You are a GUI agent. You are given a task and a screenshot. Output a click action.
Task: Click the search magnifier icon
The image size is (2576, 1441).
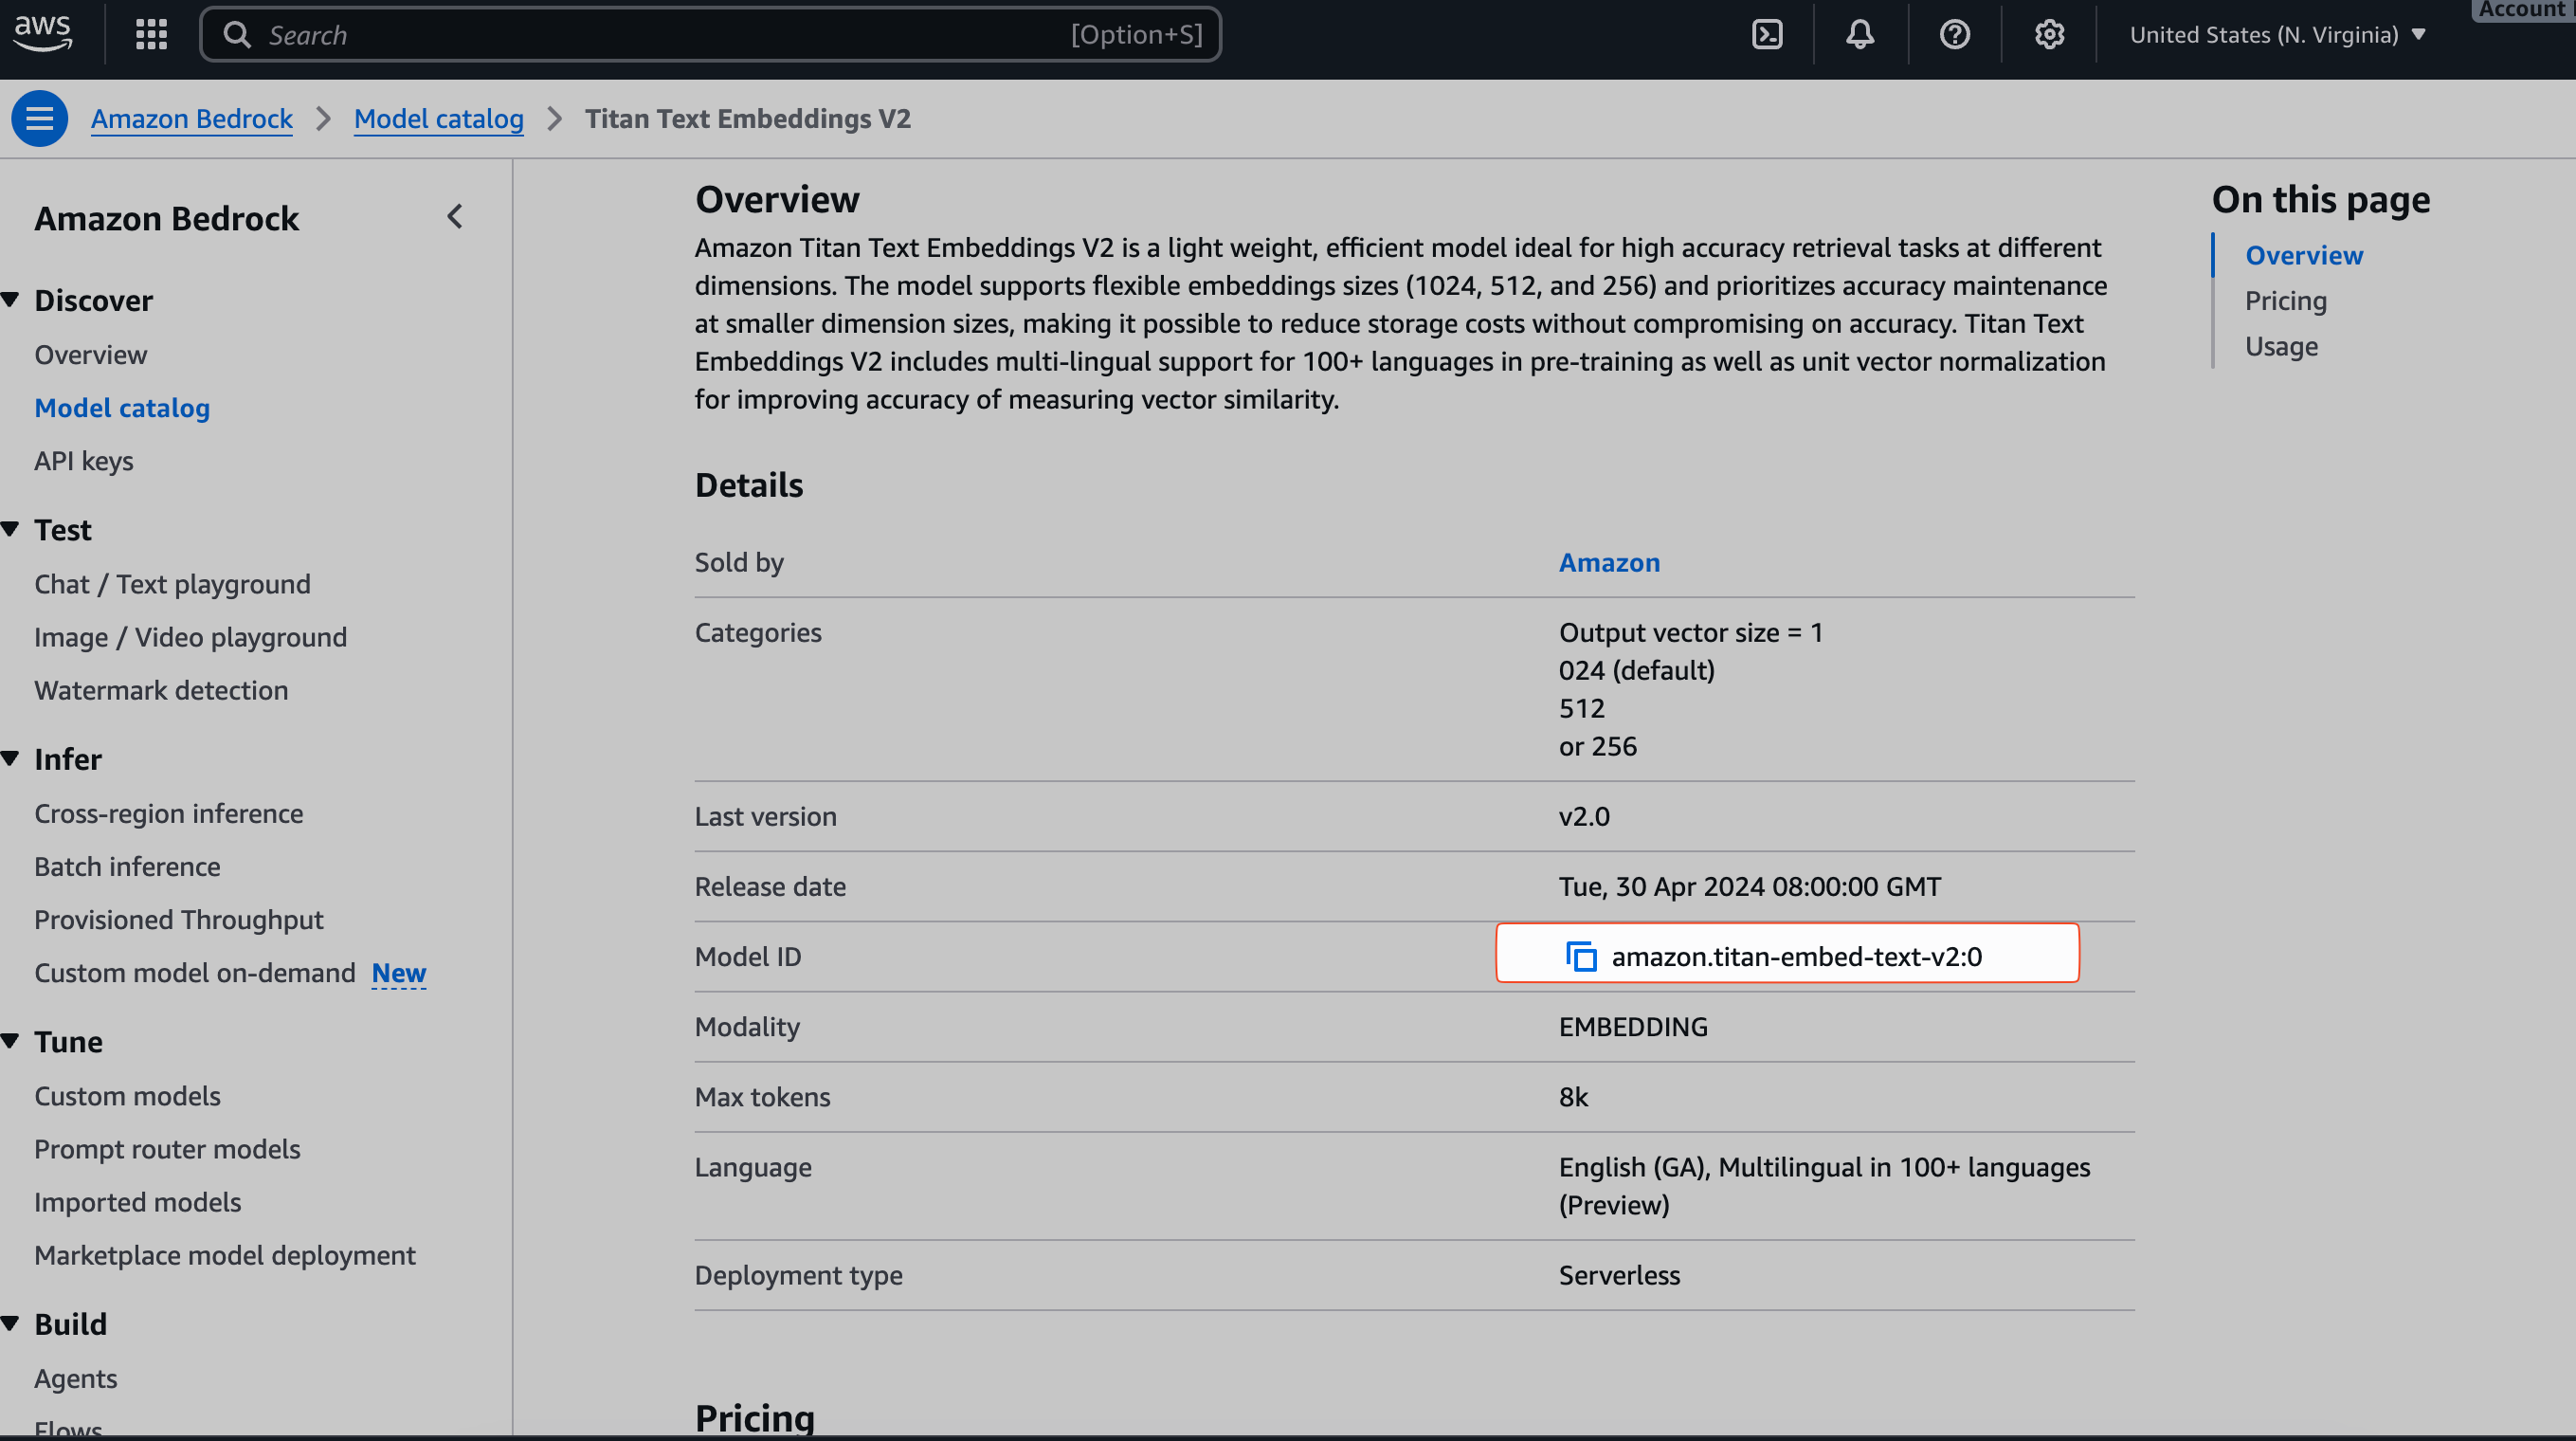point(237,33)
